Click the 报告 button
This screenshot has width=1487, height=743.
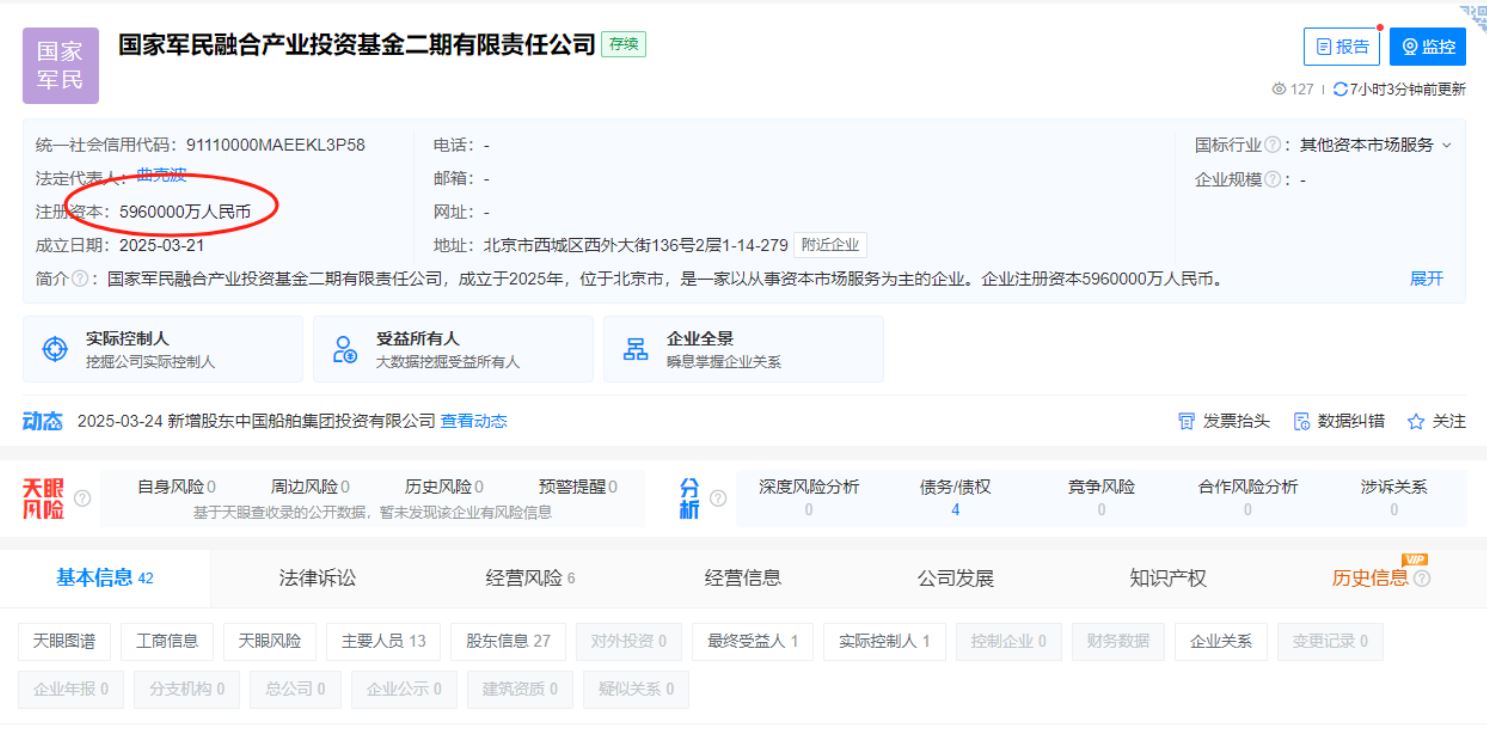1341,47
